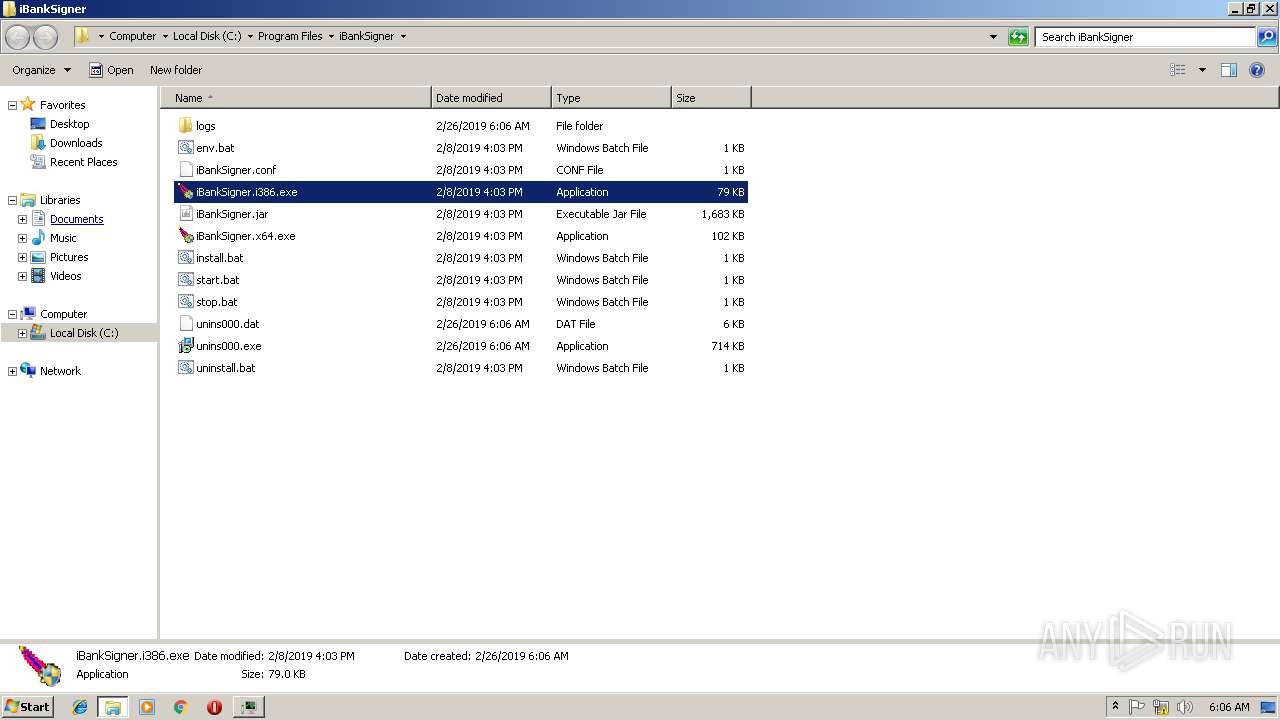1280x720 pixels.
Task: Select the uninstall.bat file icon
Action: point(185,368)
